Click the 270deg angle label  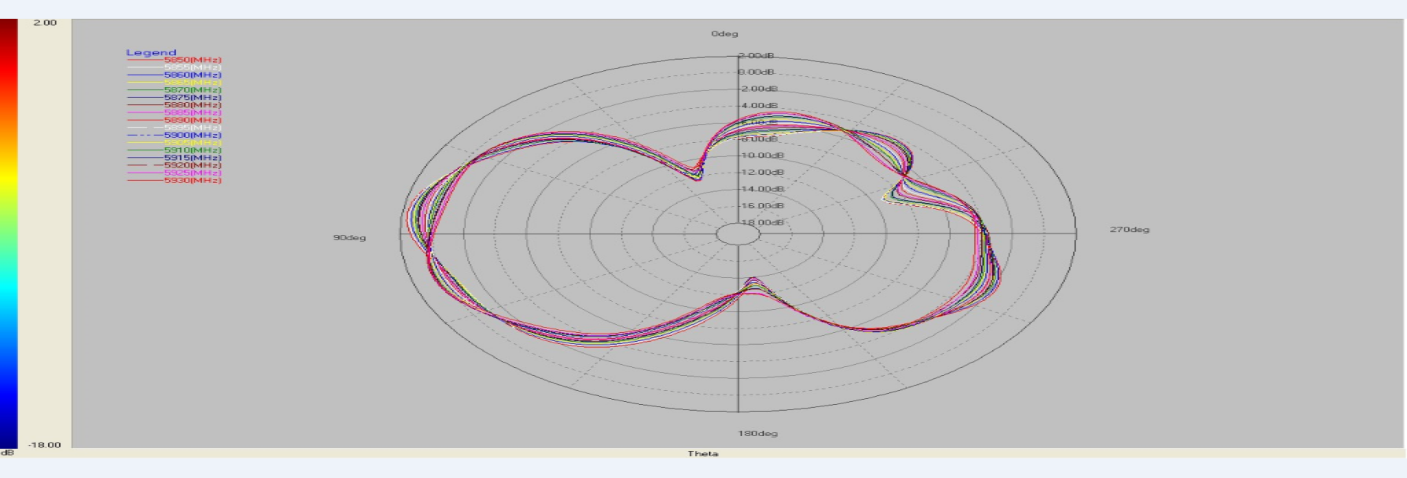click(1130, 230)
